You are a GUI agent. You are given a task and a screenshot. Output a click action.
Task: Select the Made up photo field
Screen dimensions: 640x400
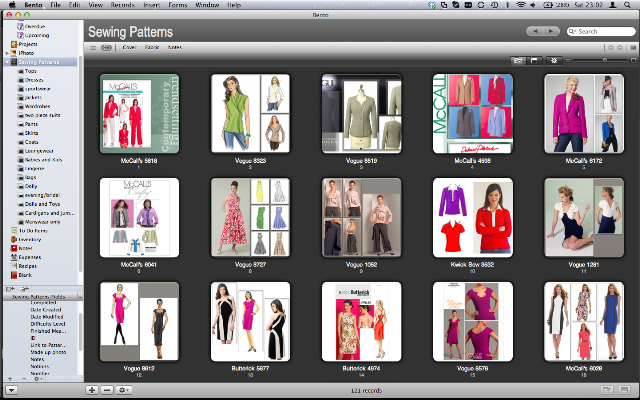click(x=48, y=352)
